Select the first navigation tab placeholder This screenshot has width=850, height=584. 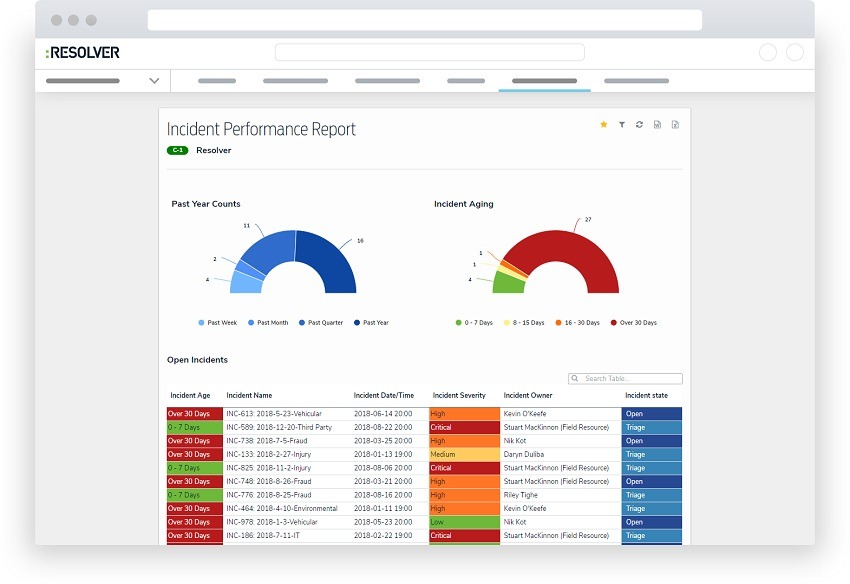217,81
